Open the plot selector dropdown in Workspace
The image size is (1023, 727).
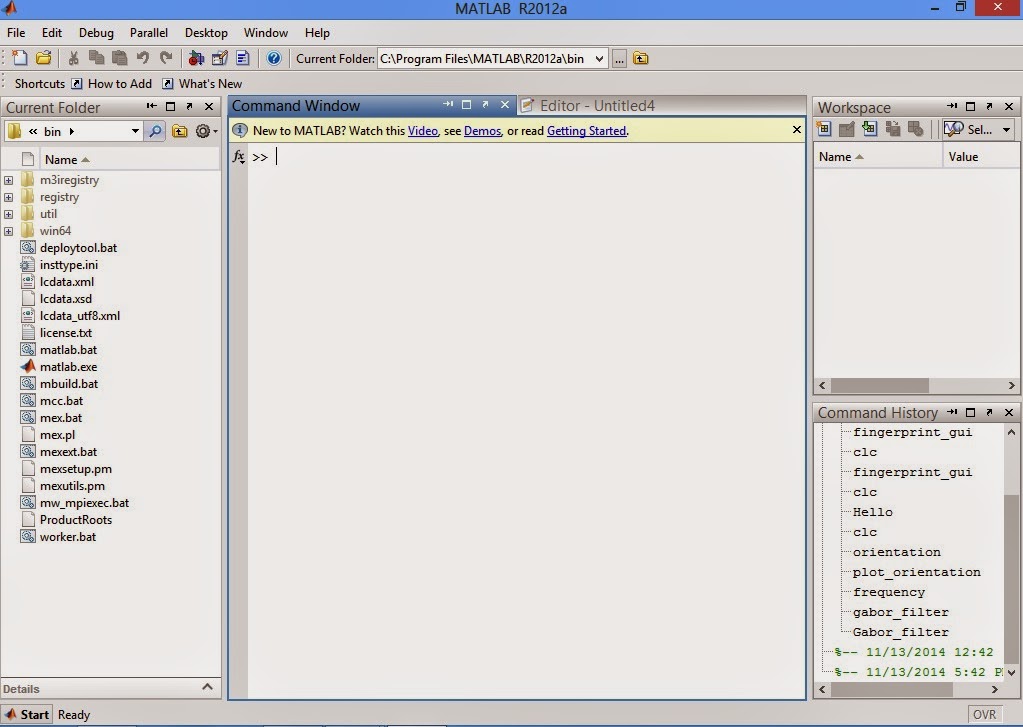click(x=1006, y=128)
